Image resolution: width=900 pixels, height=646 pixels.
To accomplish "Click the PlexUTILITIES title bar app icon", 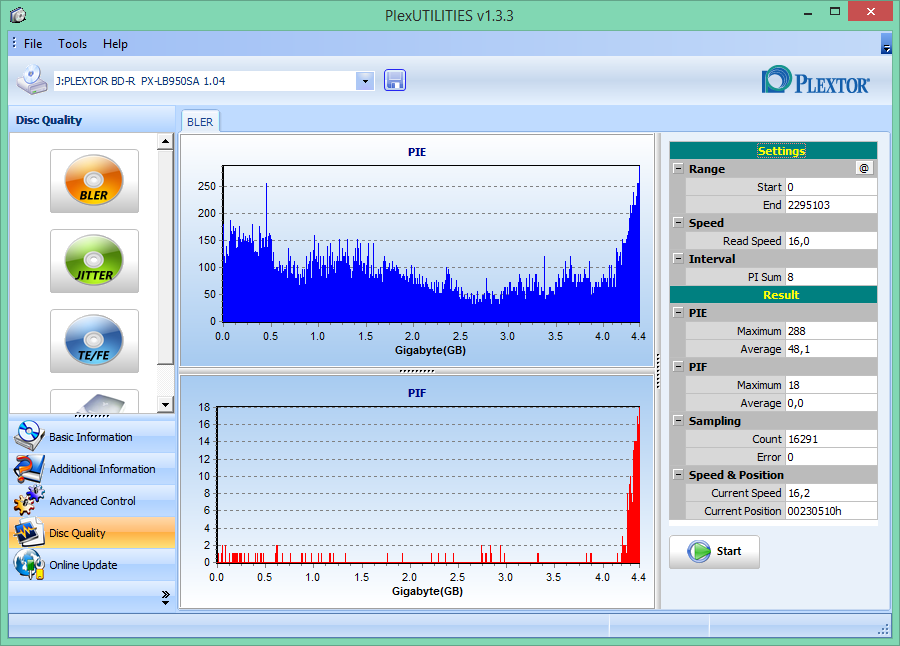I will (x=18, y=14).
